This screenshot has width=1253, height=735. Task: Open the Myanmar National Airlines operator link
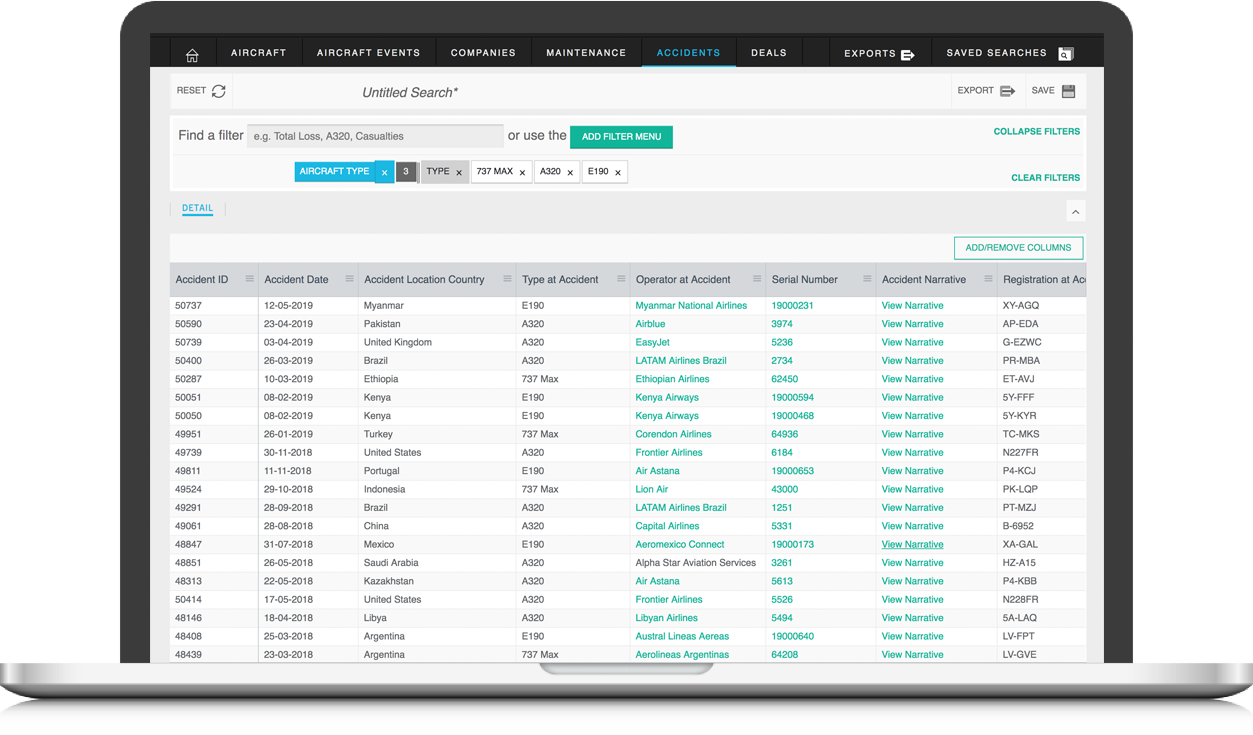click(x=691, y=306)
